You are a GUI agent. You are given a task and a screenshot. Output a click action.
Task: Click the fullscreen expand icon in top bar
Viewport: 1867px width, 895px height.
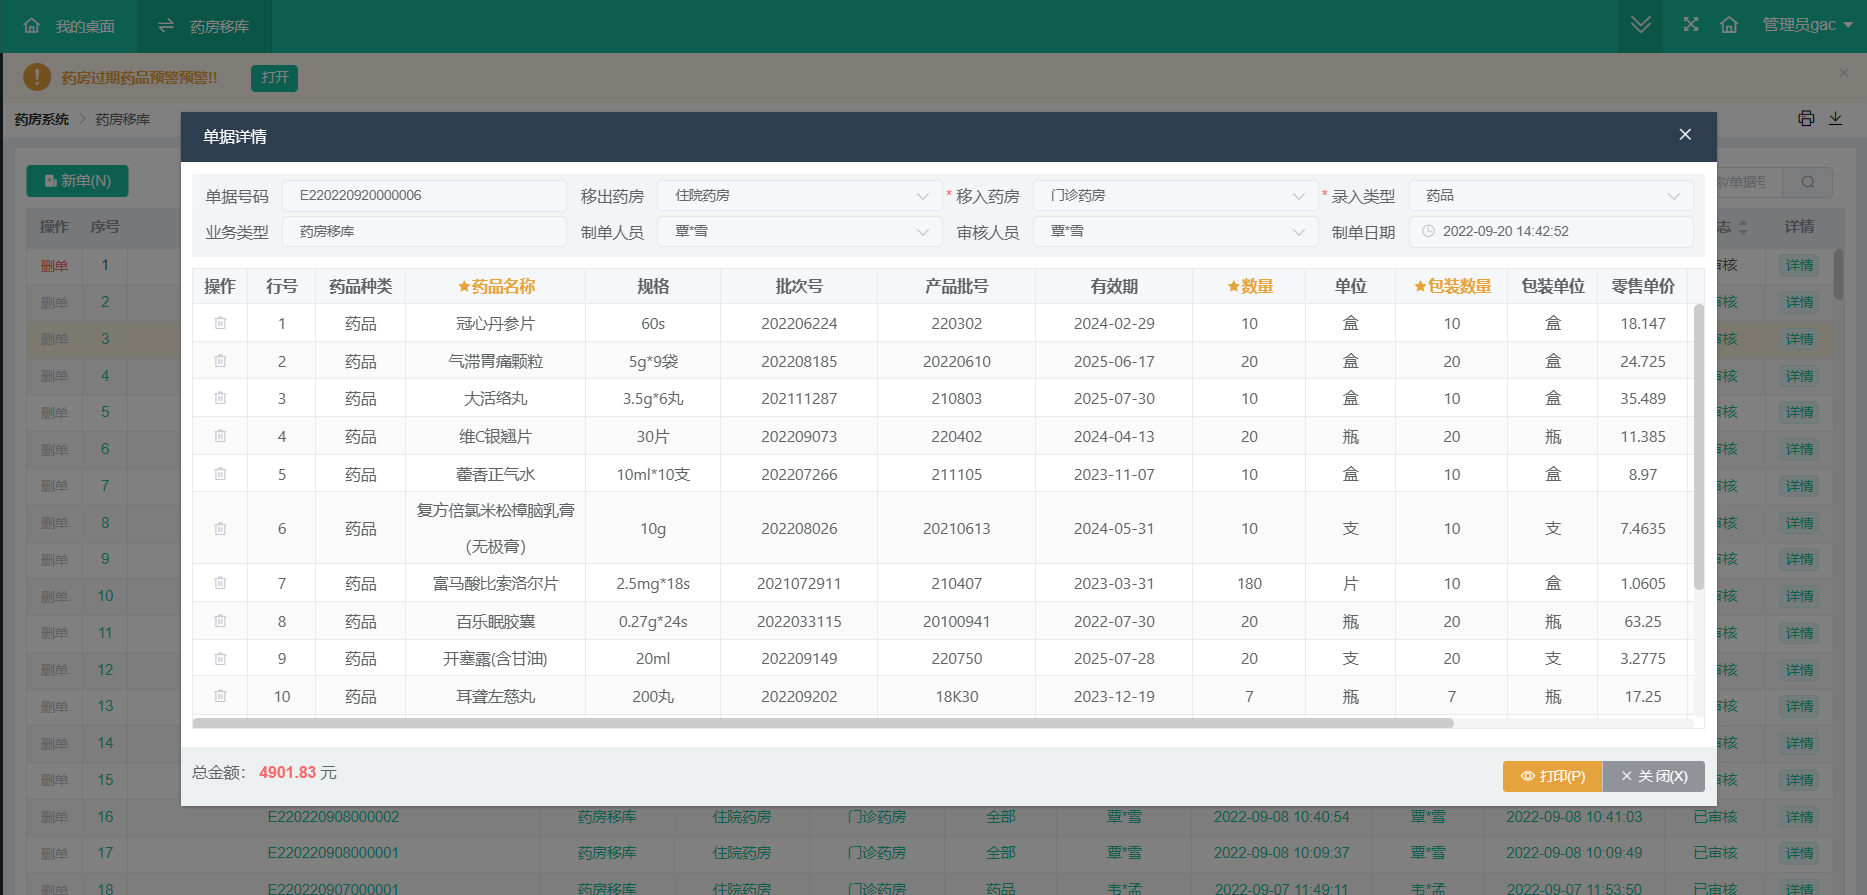coord(1691,24)
